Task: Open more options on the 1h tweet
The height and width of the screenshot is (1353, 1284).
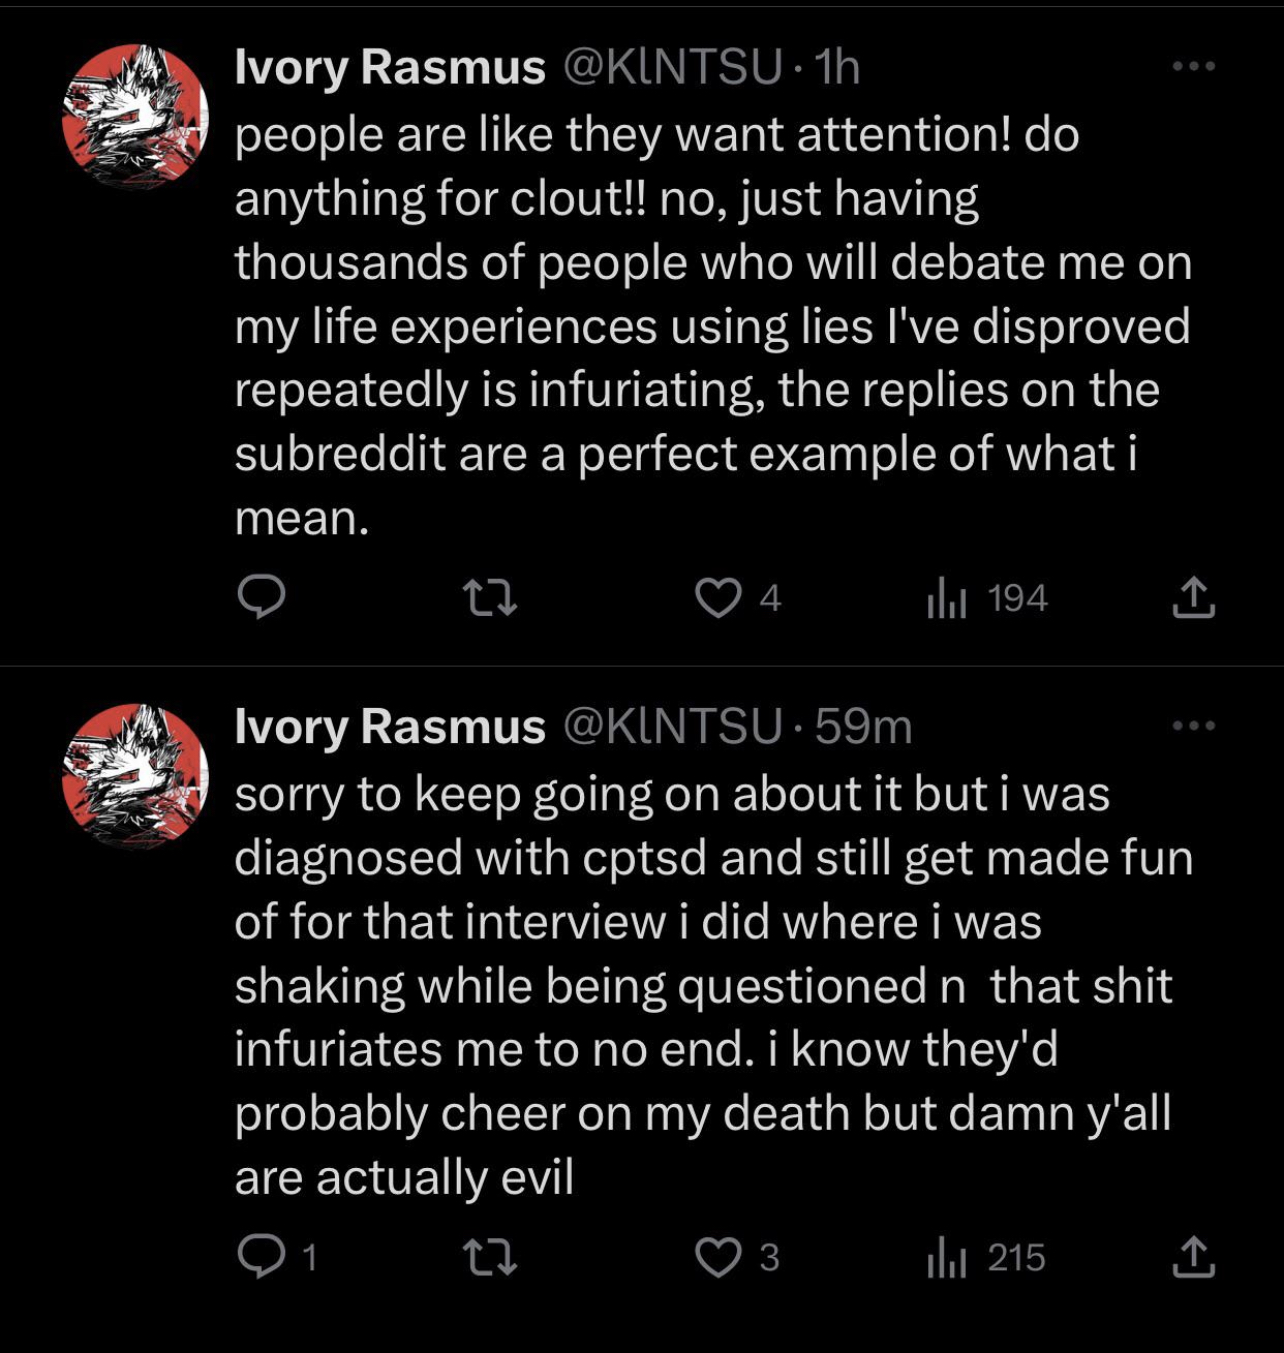Action: pyautogui.click(x=1193, y=66)
